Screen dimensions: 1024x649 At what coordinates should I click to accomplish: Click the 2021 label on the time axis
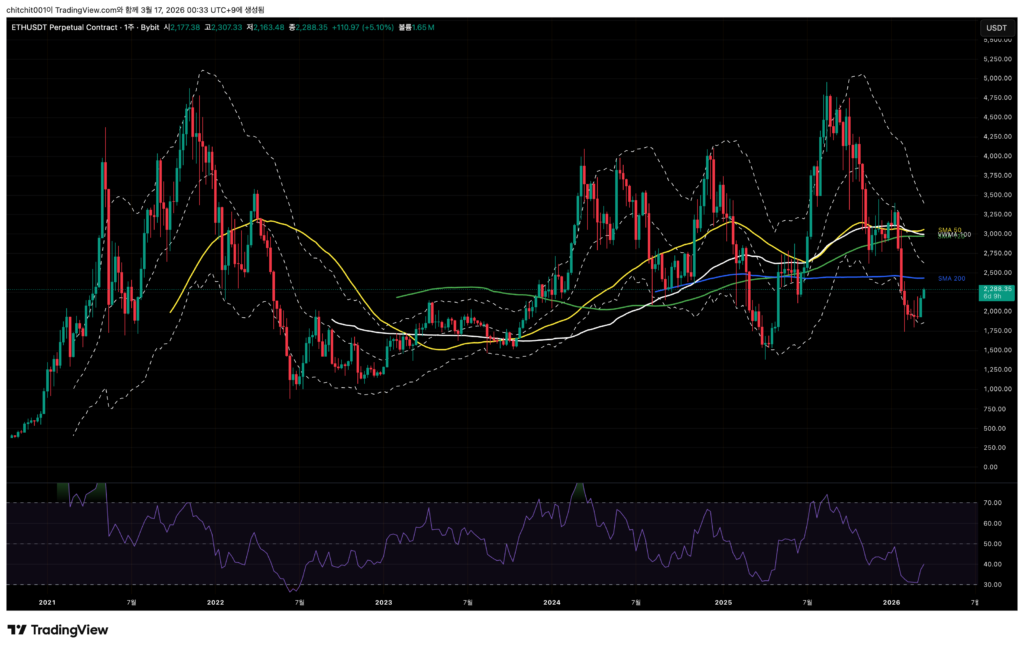coord(45,603)
